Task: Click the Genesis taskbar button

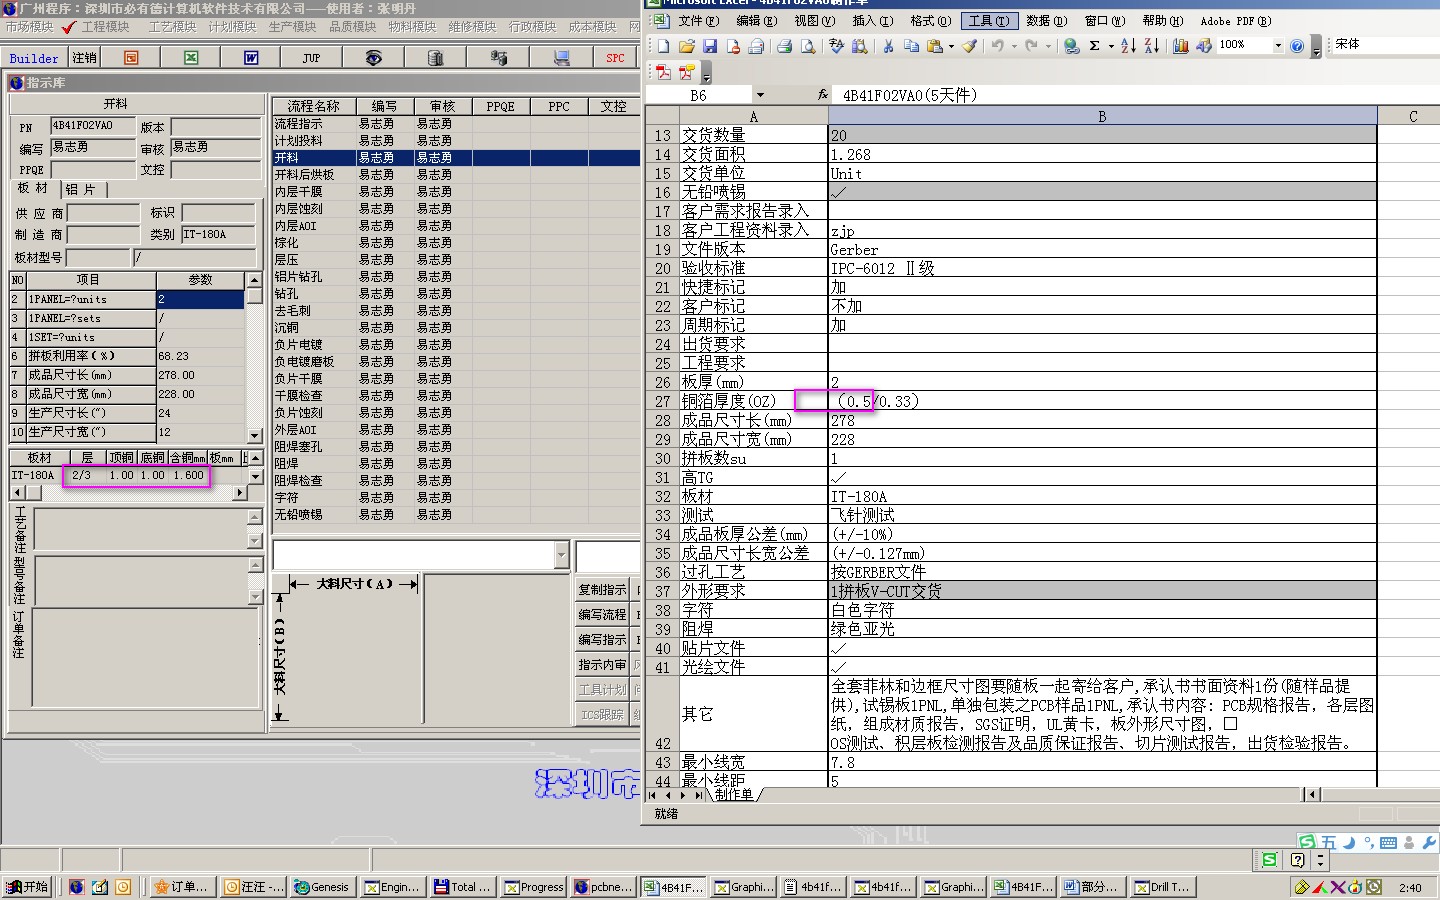Action: [322, 886]
